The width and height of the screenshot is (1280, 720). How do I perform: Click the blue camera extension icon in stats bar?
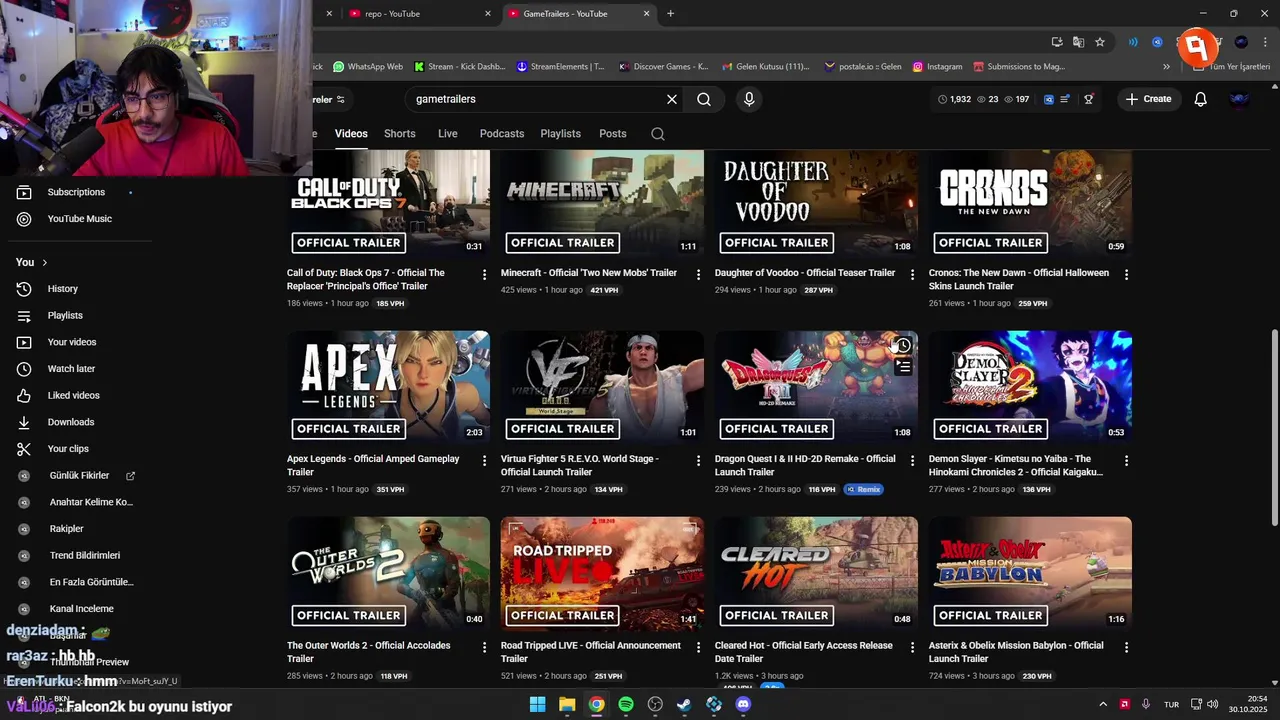(1049, 99)
